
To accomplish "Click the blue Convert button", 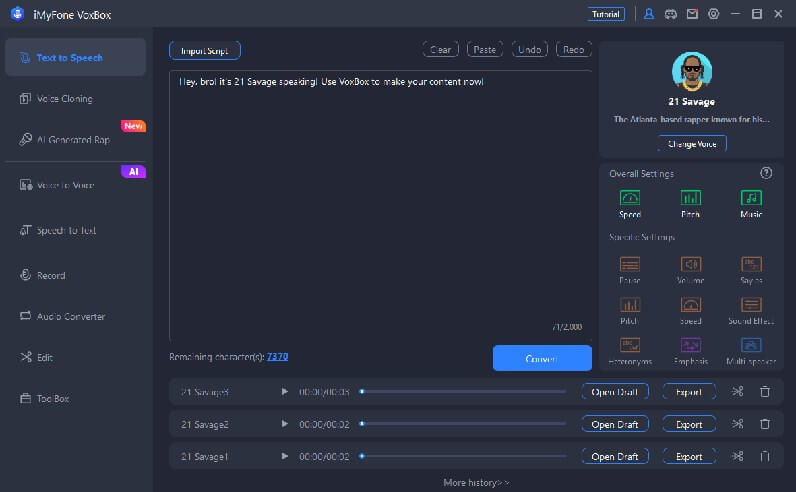I will 542,358.
